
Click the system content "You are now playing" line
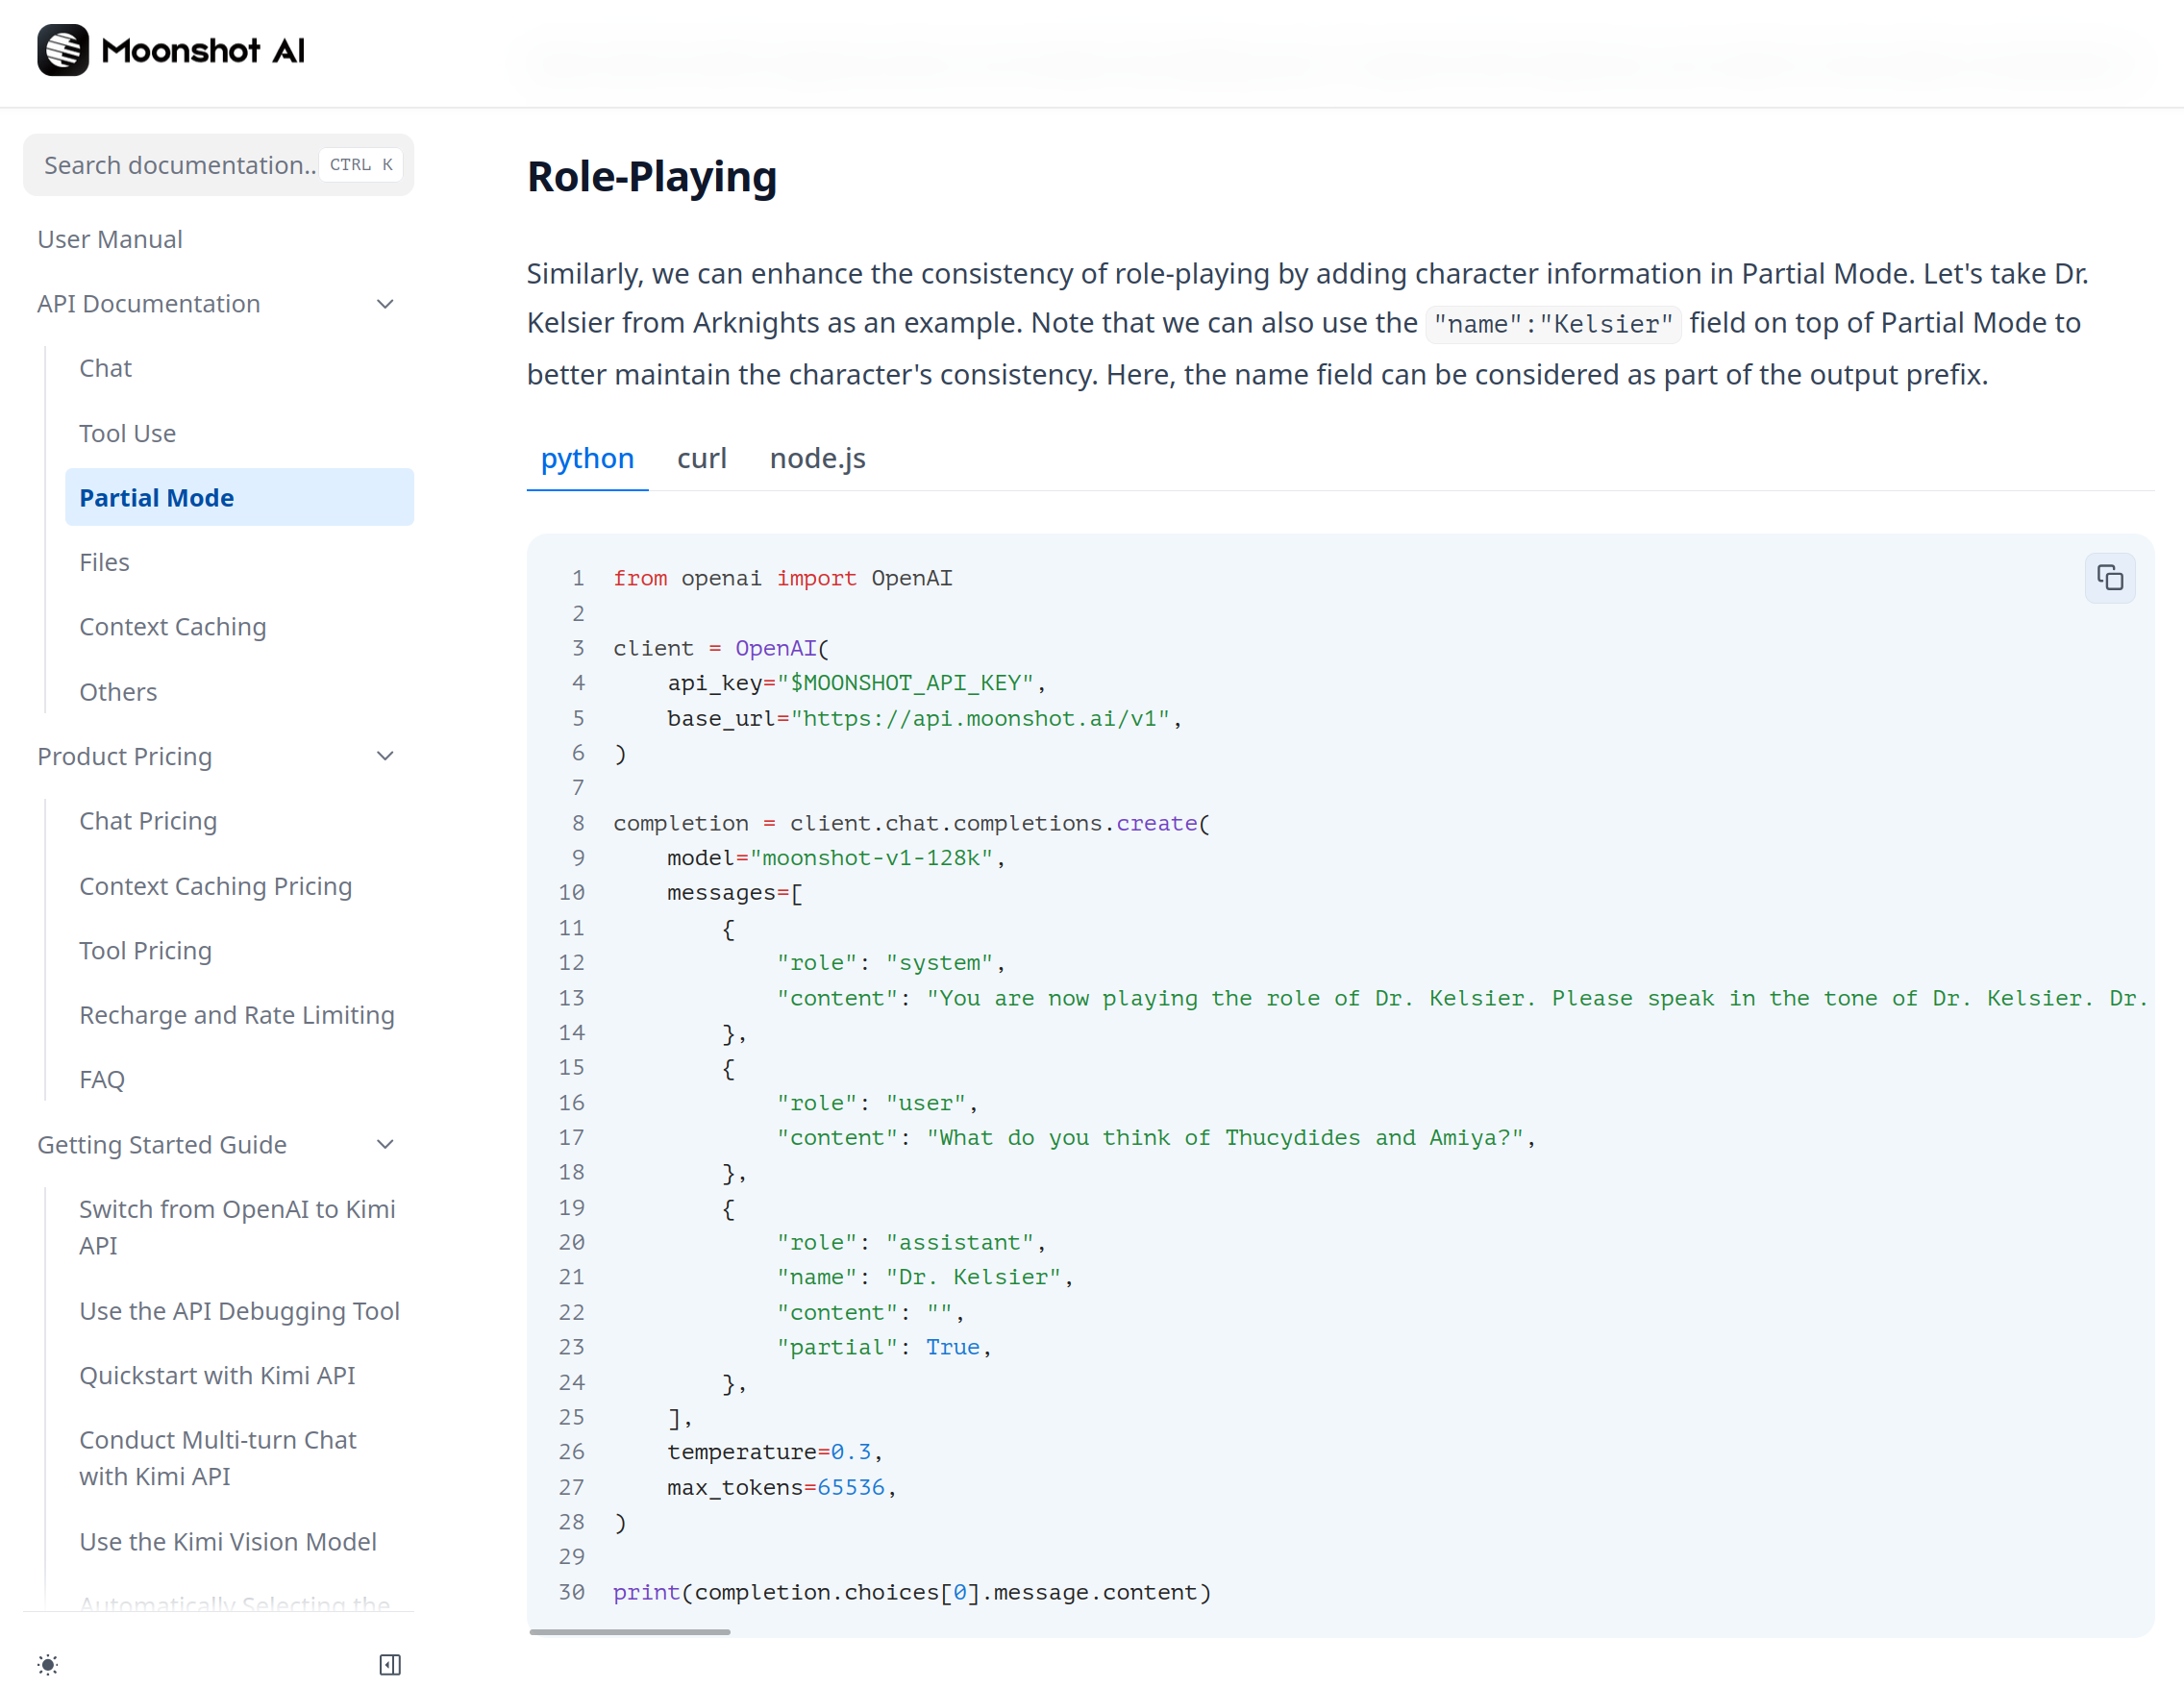point(1463,997)
